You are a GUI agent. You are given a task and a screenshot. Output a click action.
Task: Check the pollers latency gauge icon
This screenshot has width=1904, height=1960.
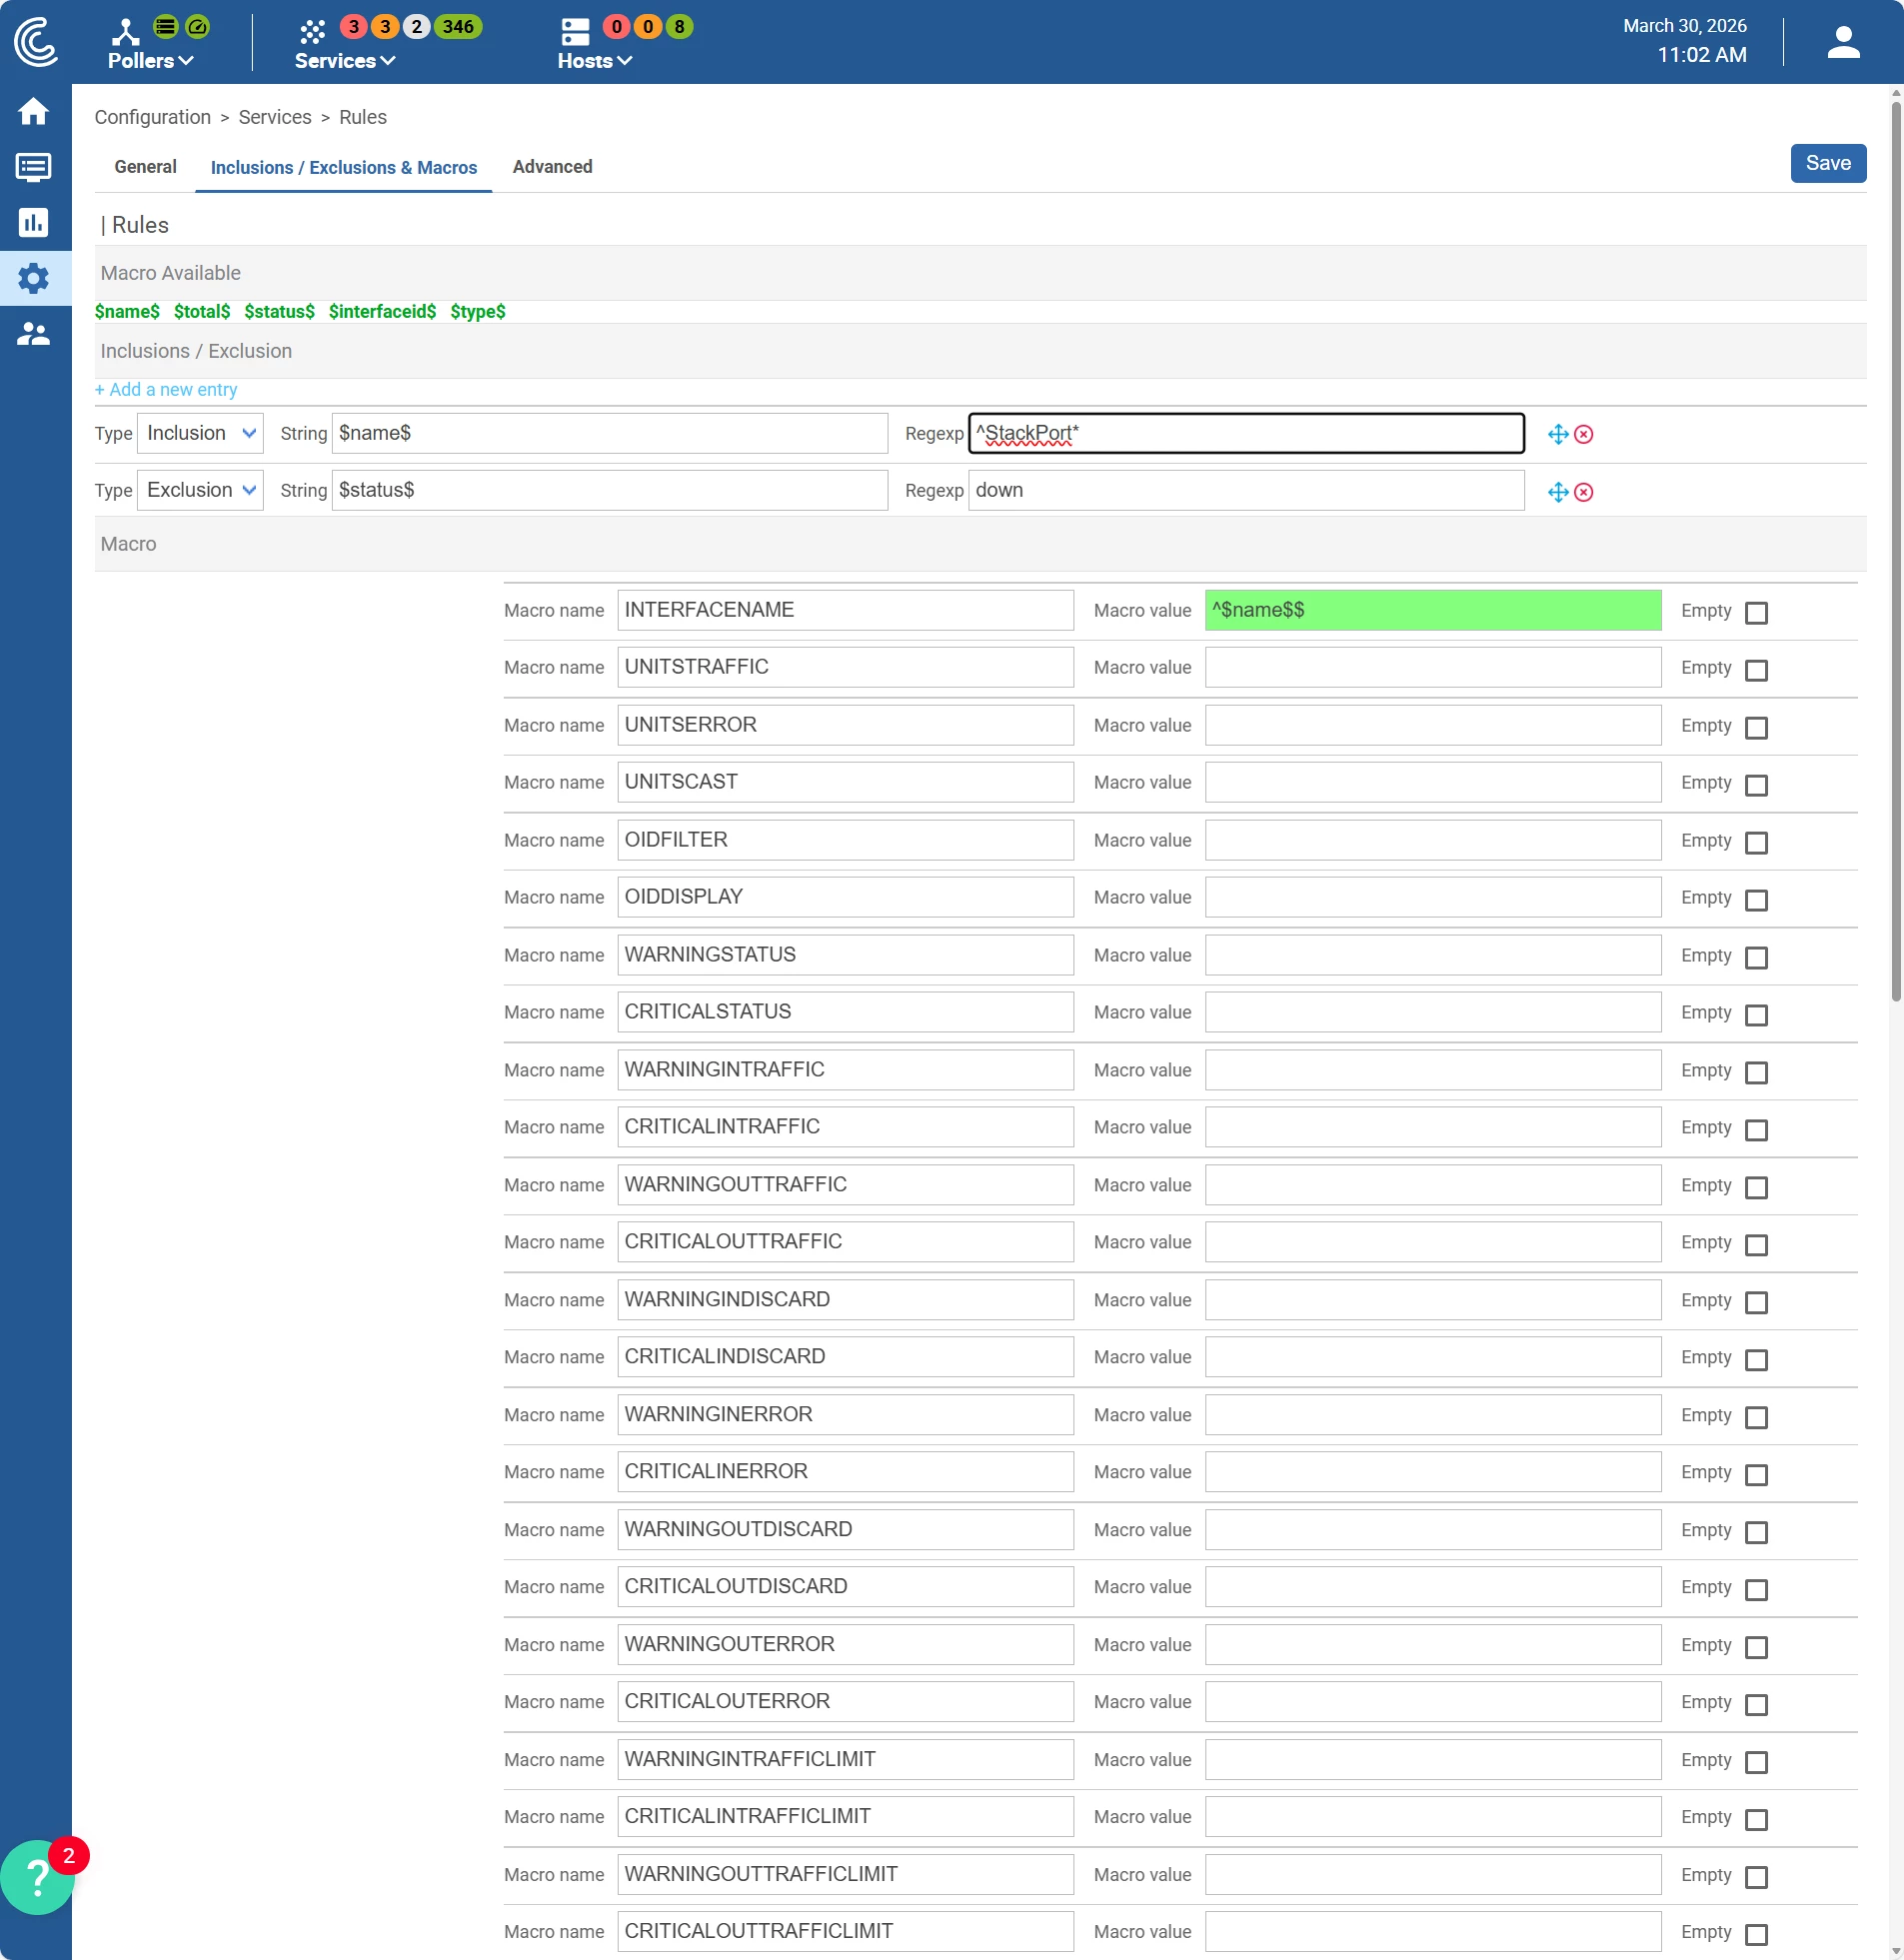pos(198,27)
